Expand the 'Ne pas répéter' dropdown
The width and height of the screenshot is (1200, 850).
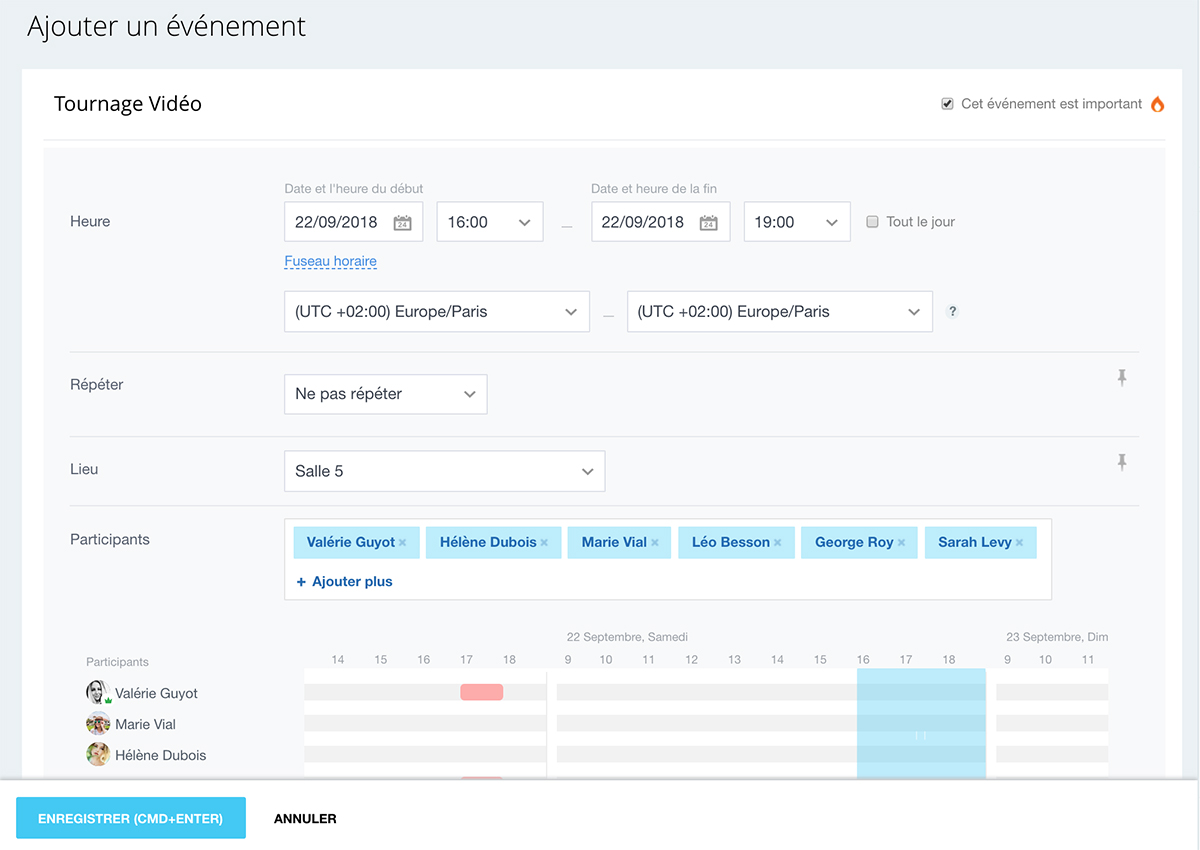click(386, 394)
